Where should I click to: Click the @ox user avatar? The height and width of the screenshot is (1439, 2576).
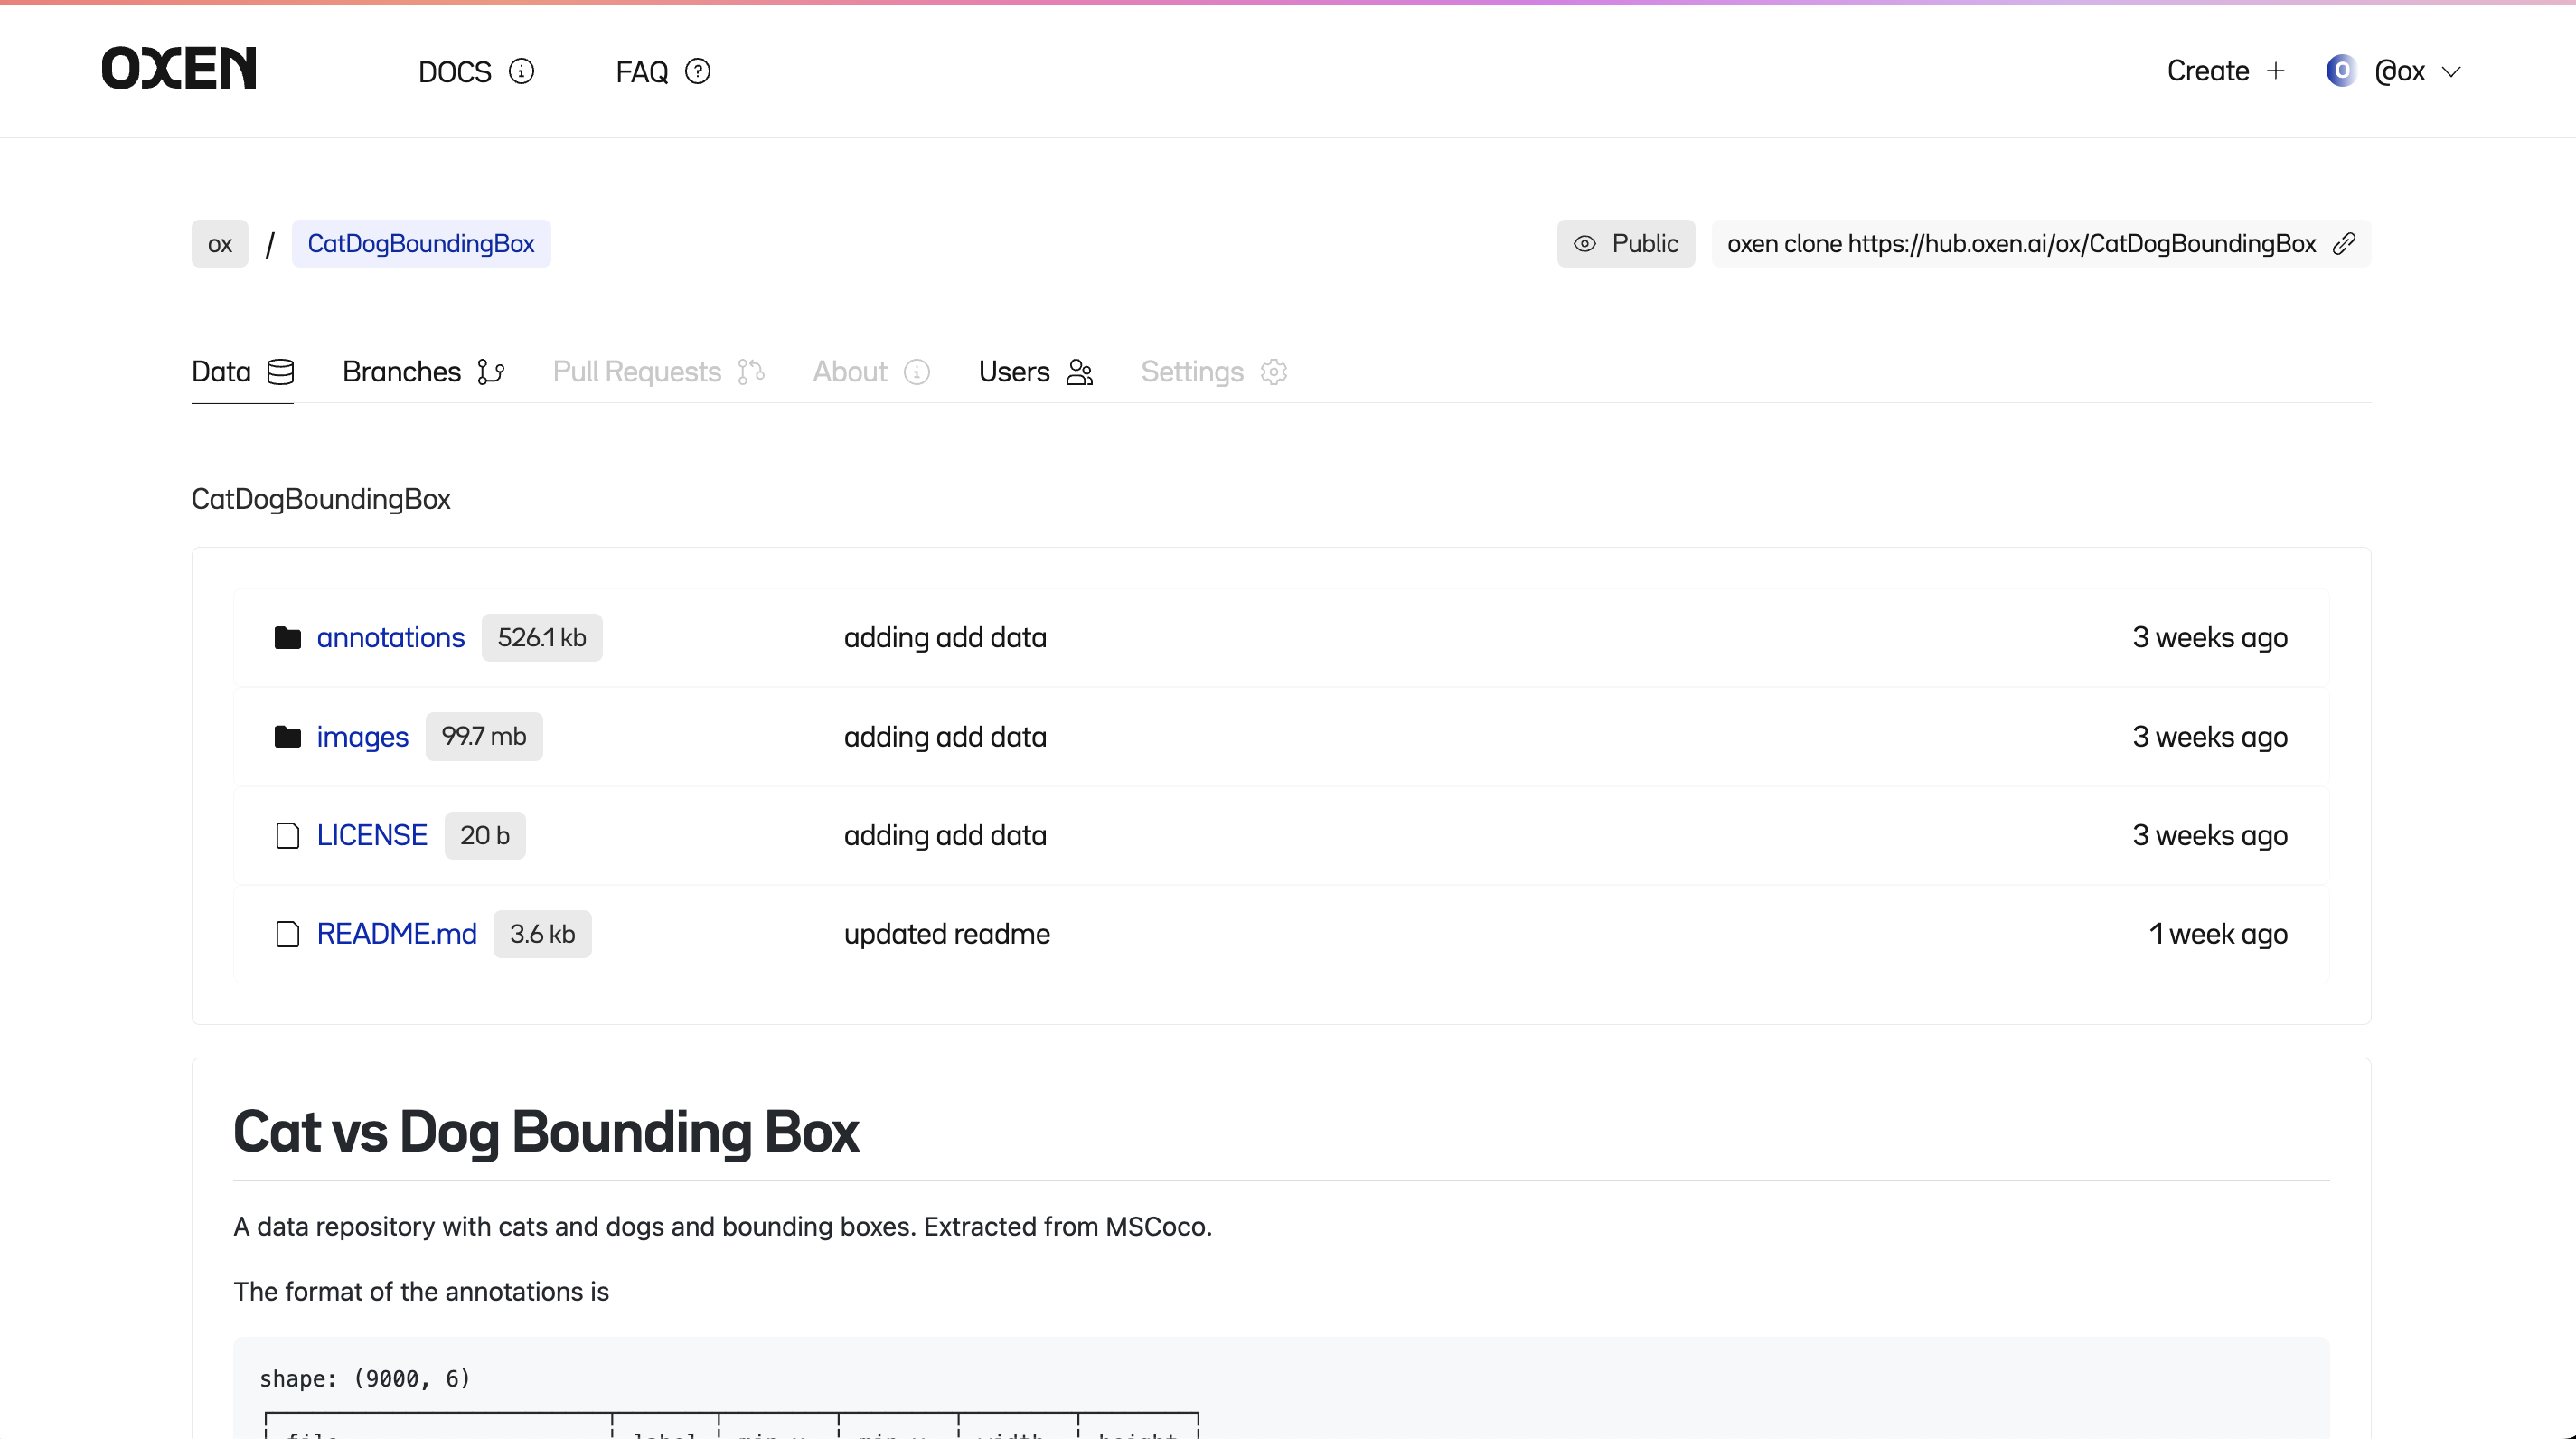(2341, 71)
